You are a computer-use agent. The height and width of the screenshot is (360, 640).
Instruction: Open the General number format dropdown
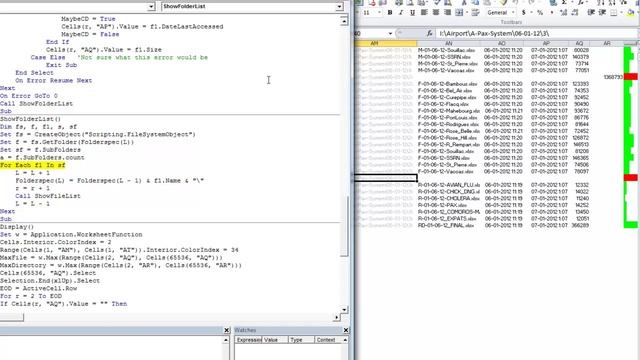(513, 13)
